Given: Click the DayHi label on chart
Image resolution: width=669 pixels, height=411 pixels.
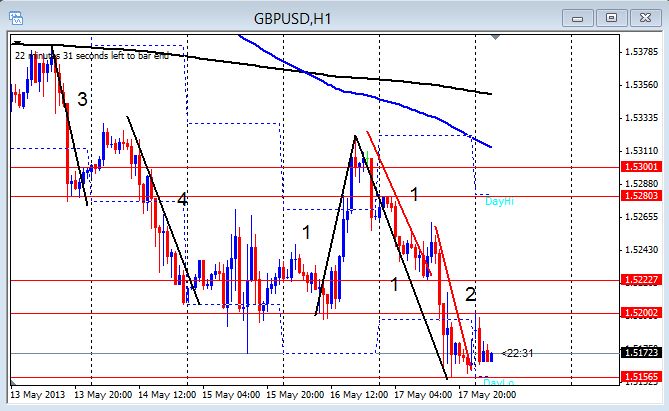Looking at the screenshot, I should click(499, 201).
